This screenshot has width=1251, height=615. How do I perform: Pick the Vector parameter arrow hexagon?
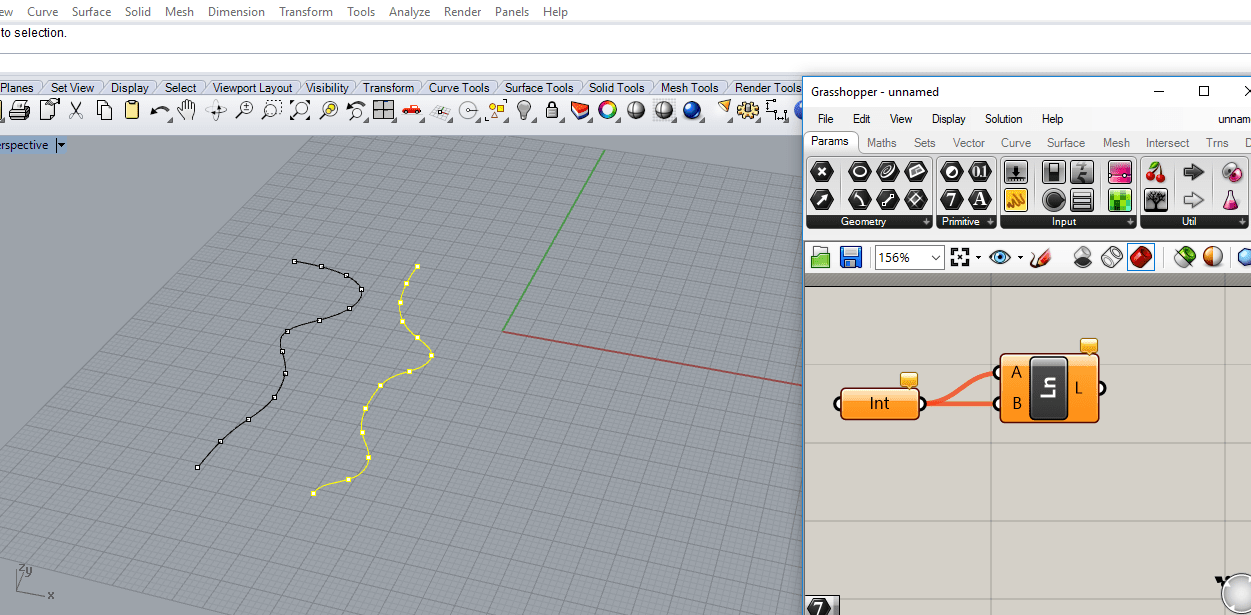(822, 199)
